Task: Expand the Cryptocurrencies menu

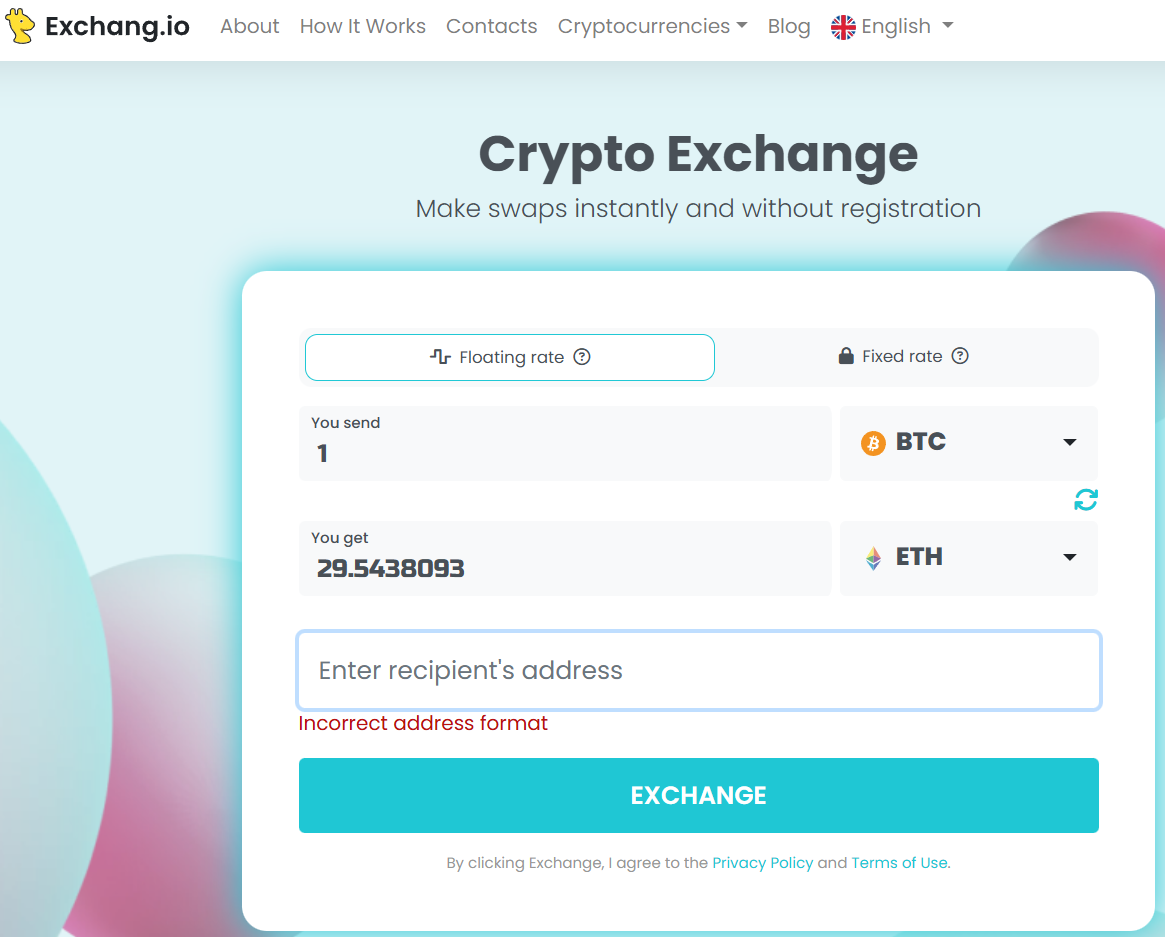Action: pyautogui.click(x=652, y=27)
